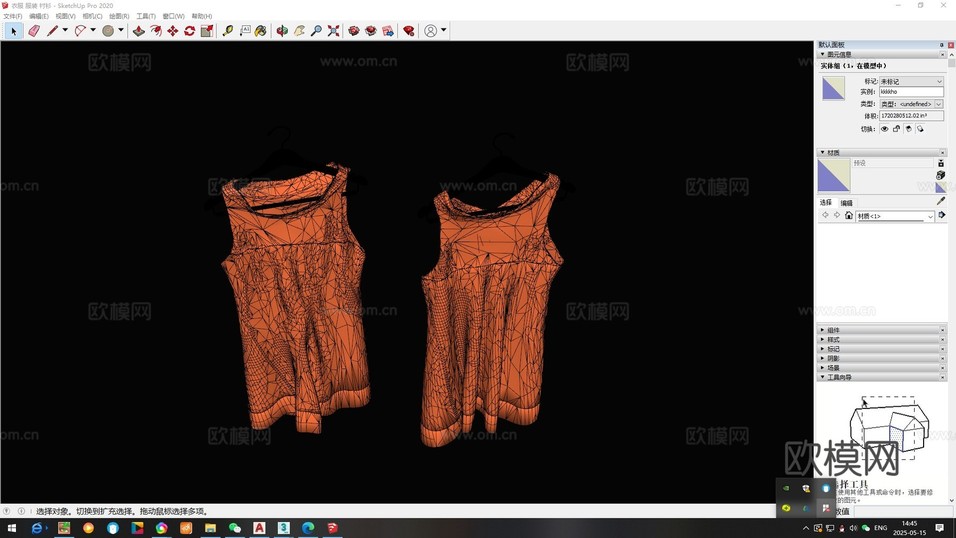
Task: Expand the 阴影 panel
Action: point(822,358)
